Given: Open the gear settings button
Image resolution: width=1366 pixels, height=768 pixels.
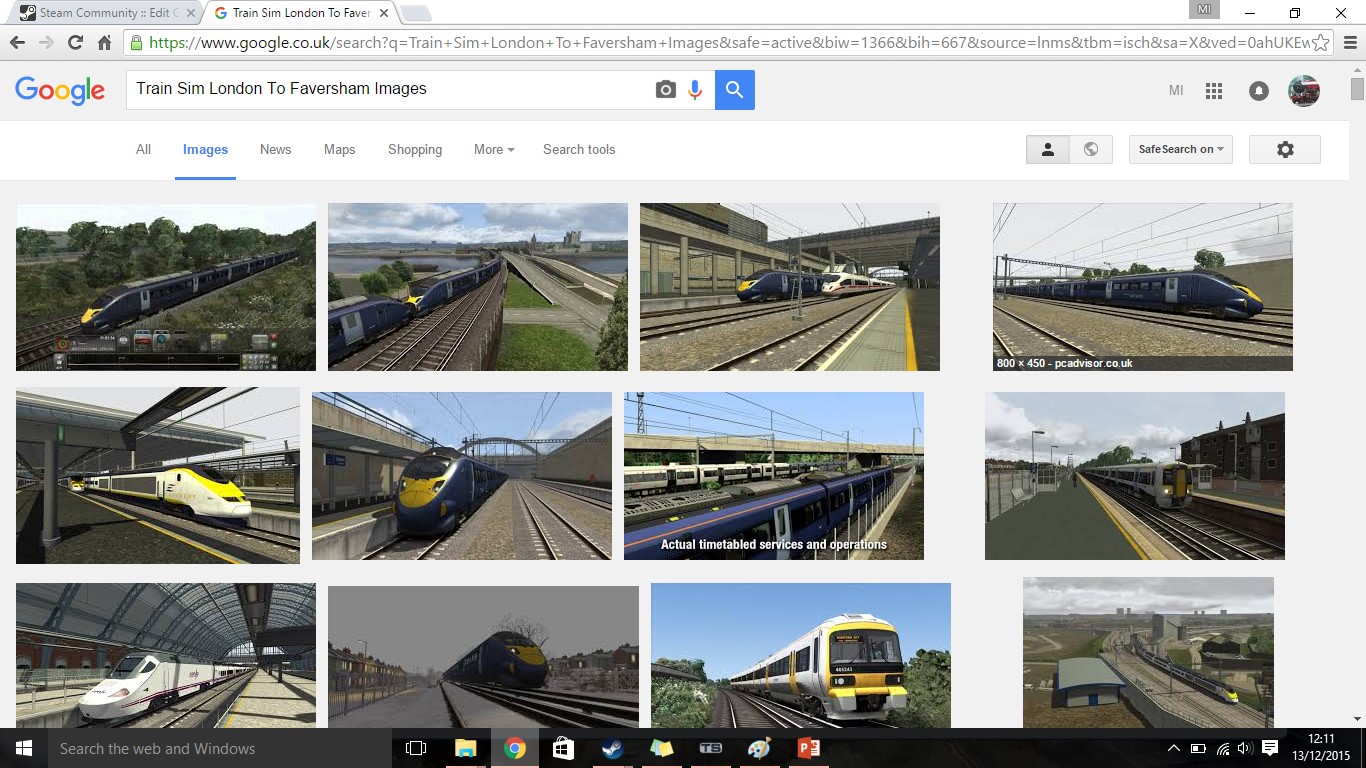Looking at the screenshot, I should (x=1285, y=149).
